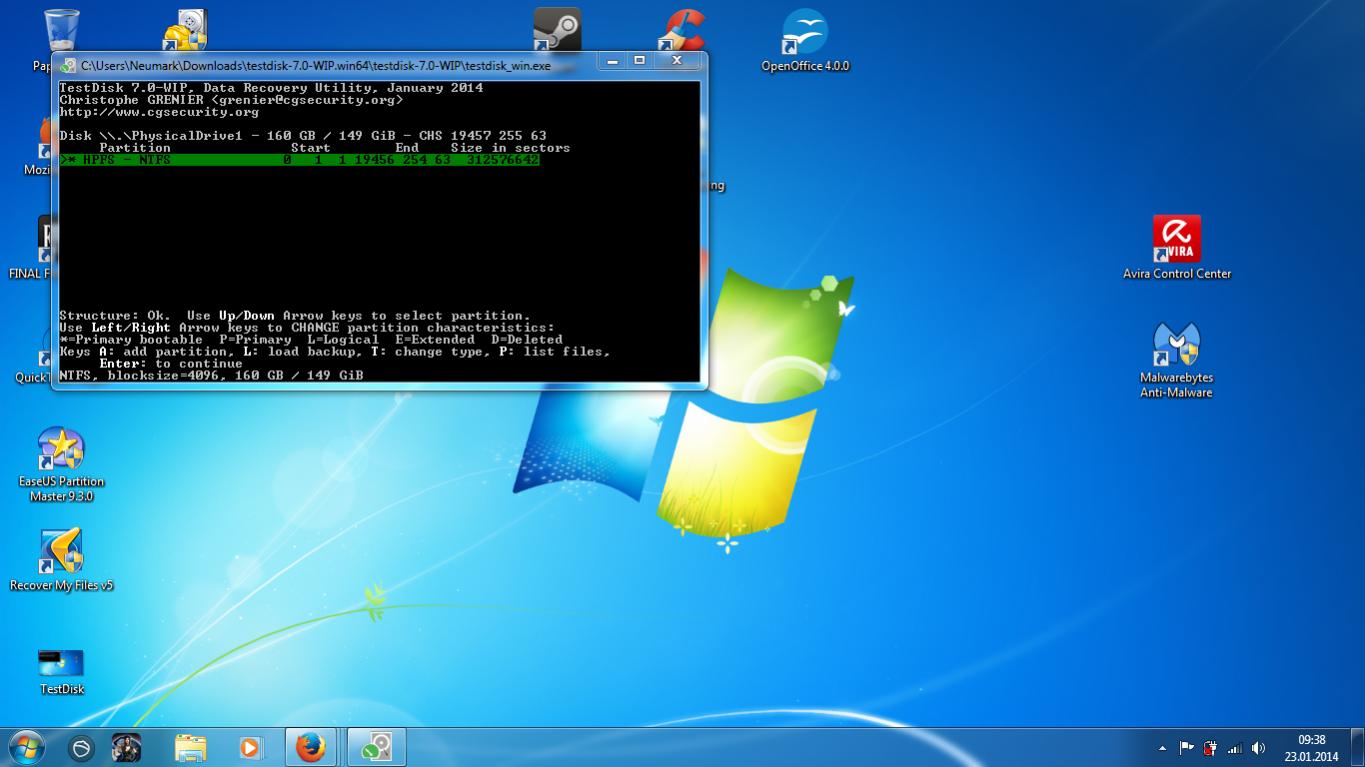
Task: Click the Show desktop button
Action: coord(1357,748)
